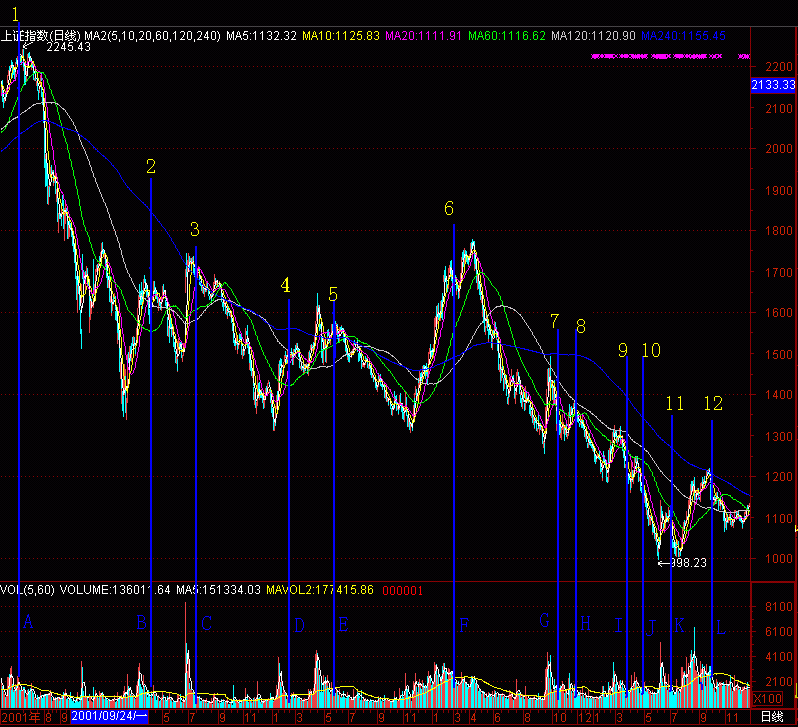Select the highlighted date 2001/09/24 on the time axis

click(x=110, y=717)
